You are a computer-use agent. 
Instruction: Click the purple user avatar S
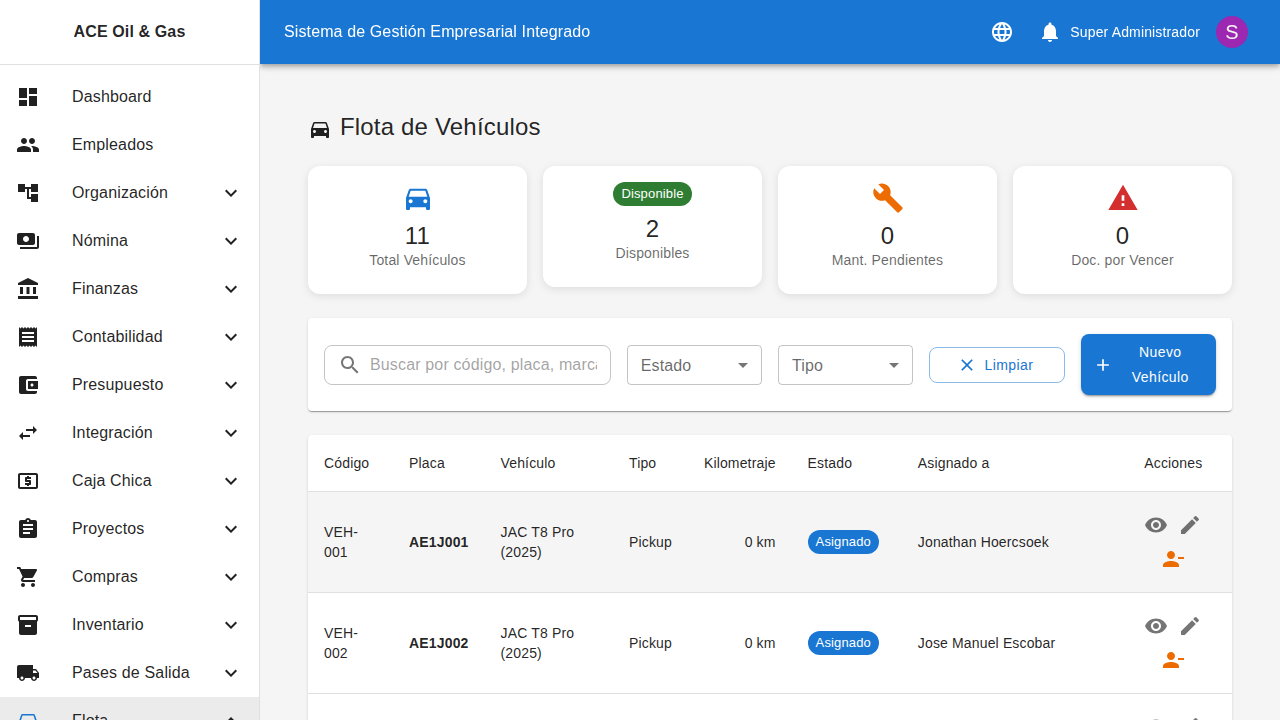pyautogui.click(x=1231, y=32)
